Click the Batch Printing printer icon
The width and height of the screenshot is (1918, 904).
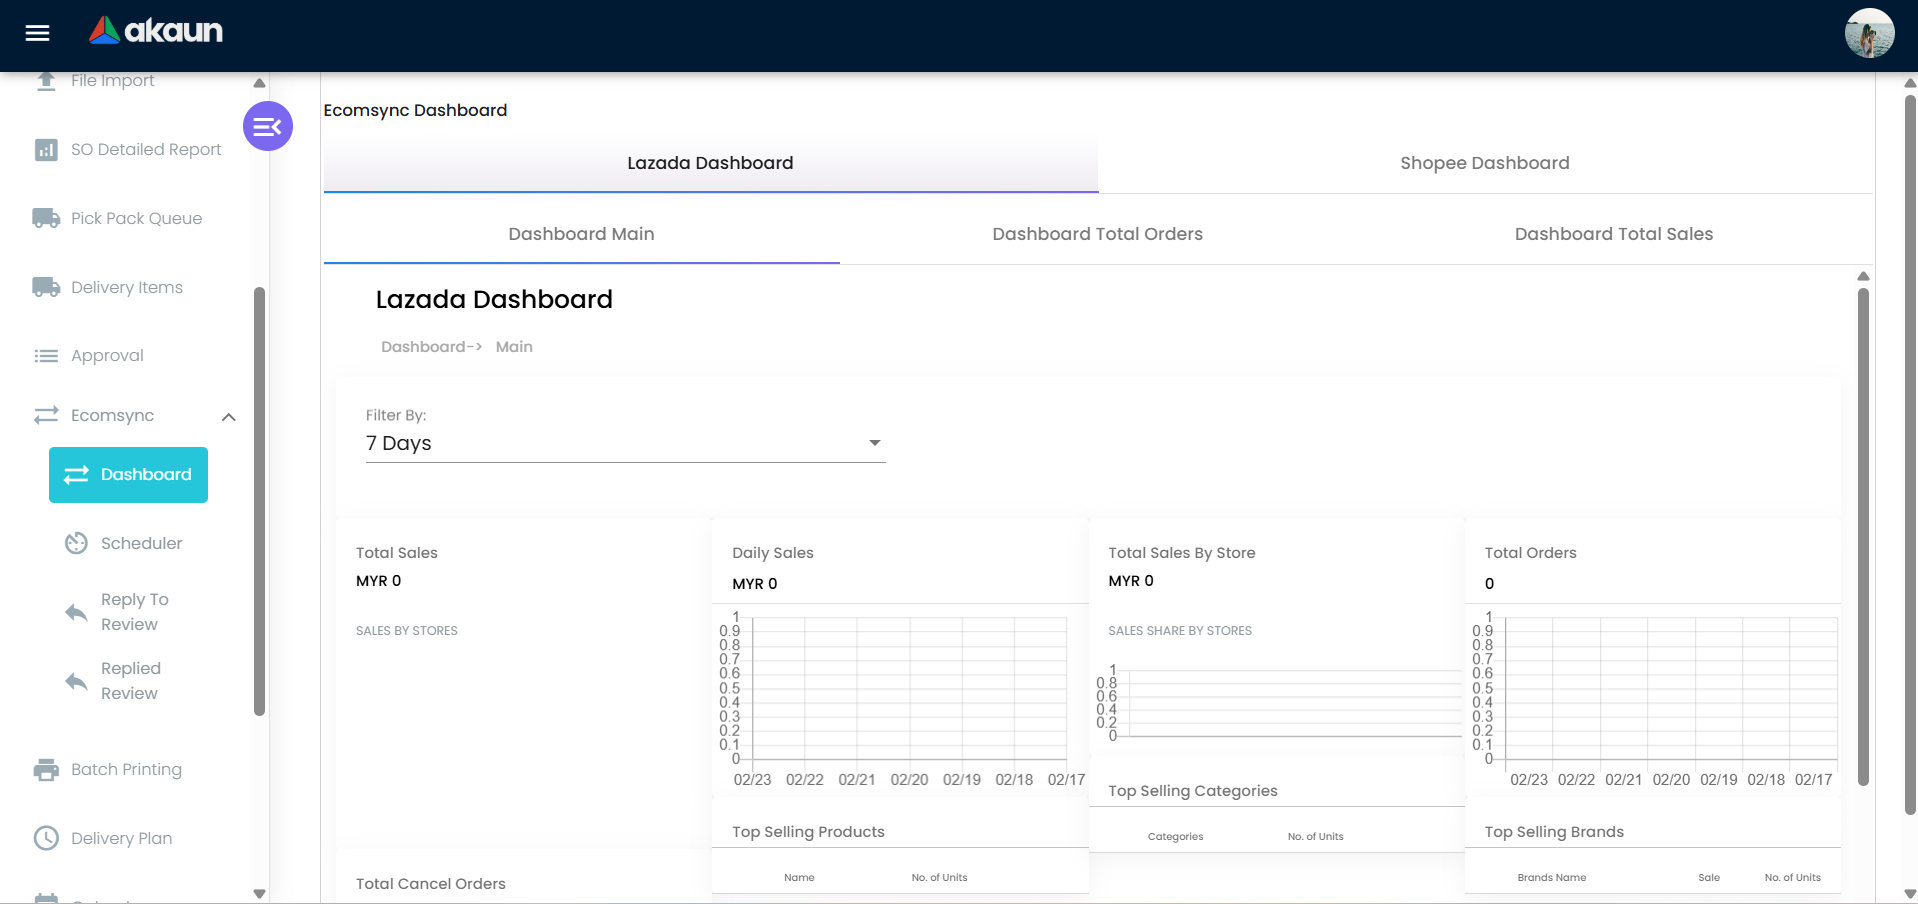(46, 770)
